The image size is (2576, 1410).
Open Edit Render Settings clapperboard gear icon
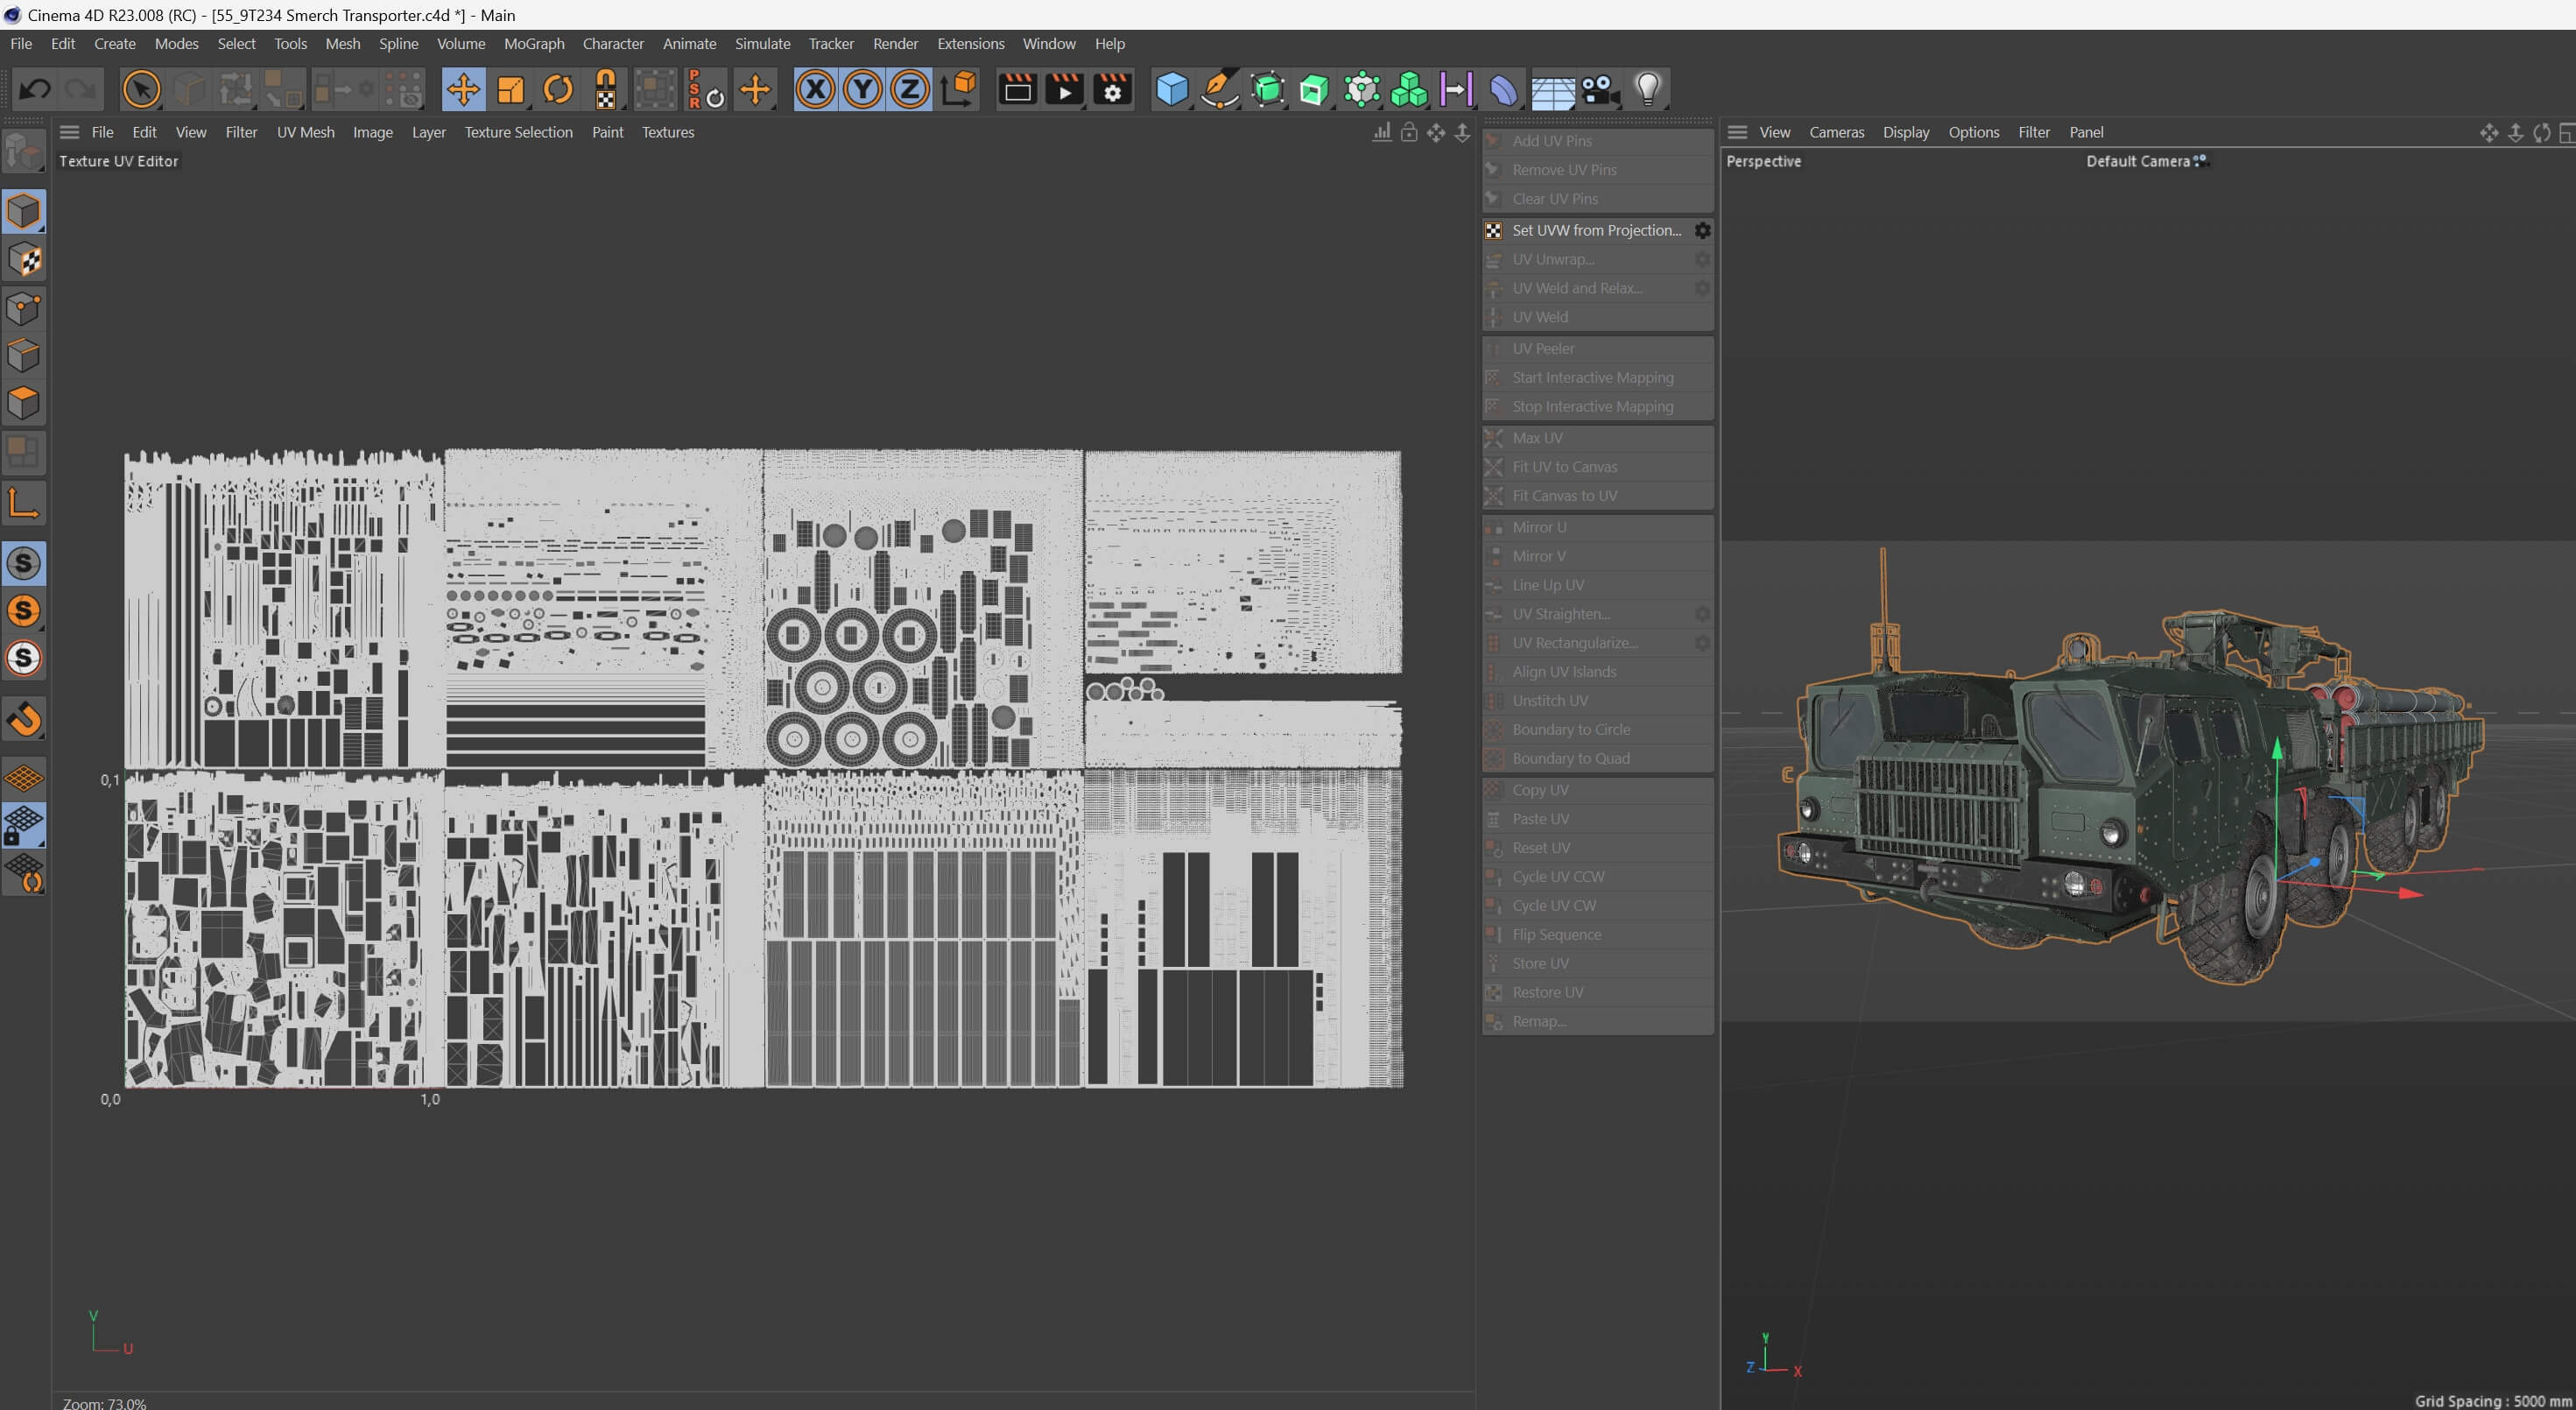tap(1112, 90)
